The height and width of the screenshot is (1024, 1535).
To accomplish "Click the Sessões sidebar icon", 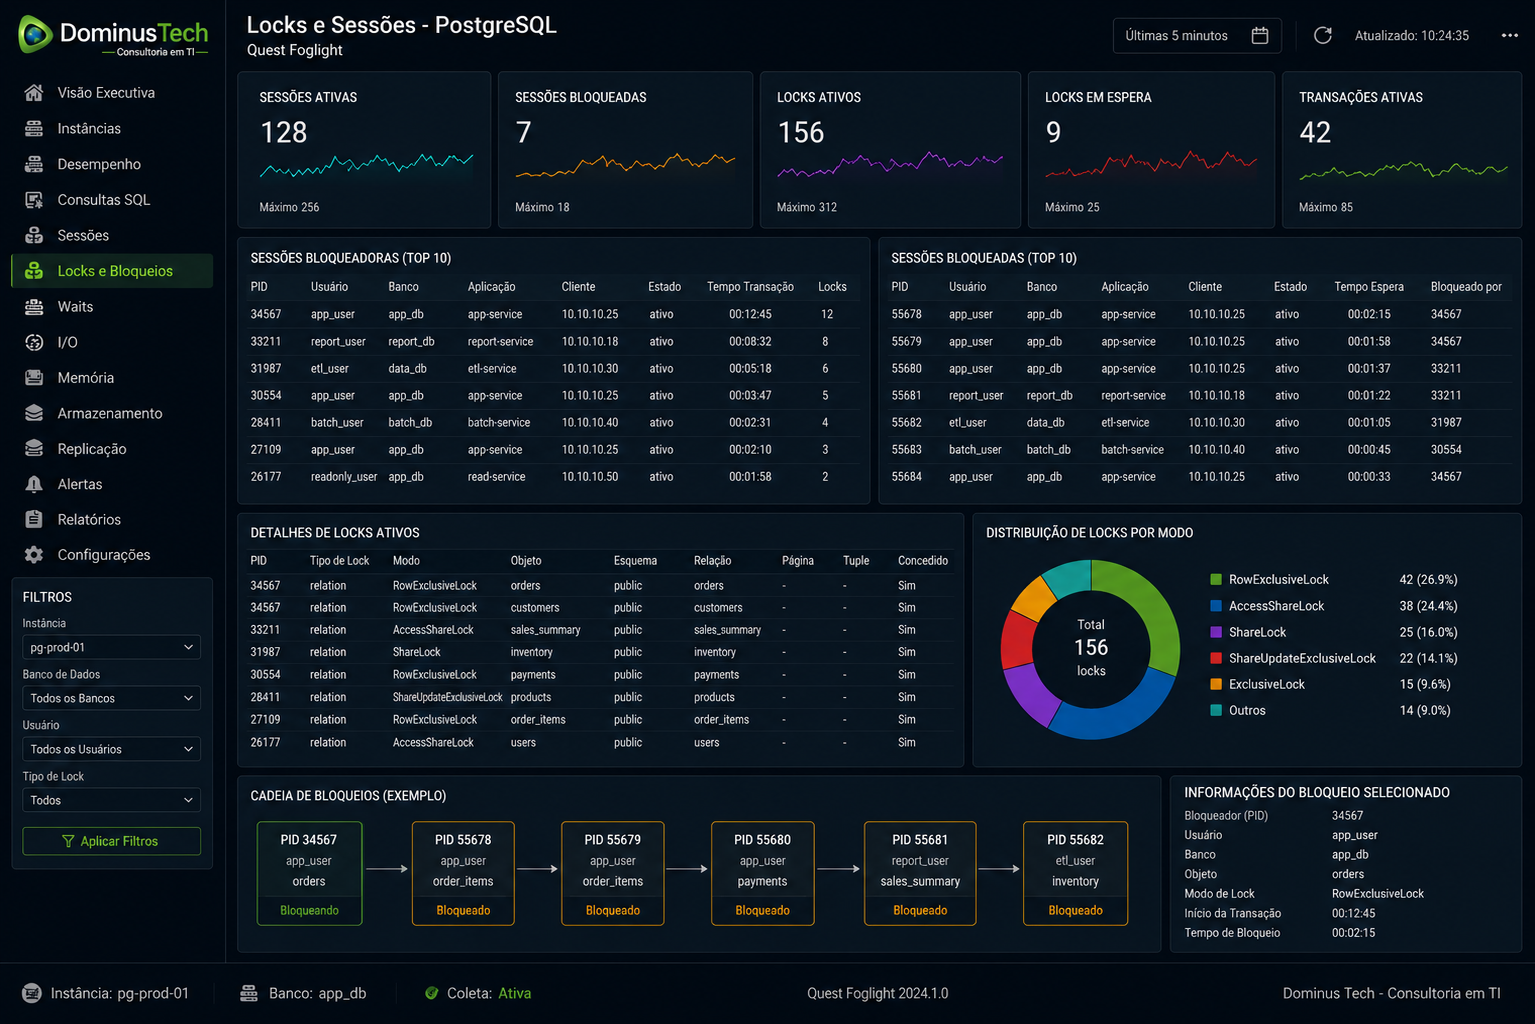I will (x=34, y=236).
